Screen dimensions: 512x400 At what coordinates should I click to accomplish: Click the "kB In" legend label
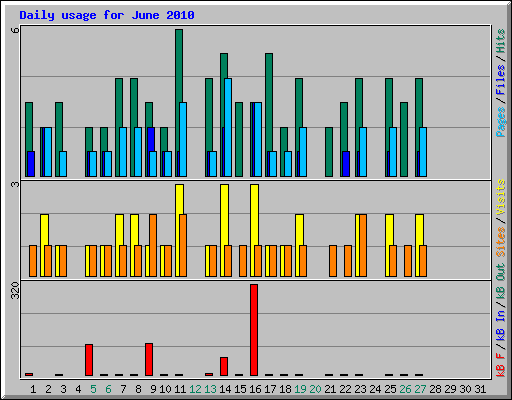[x=501, y=325]
